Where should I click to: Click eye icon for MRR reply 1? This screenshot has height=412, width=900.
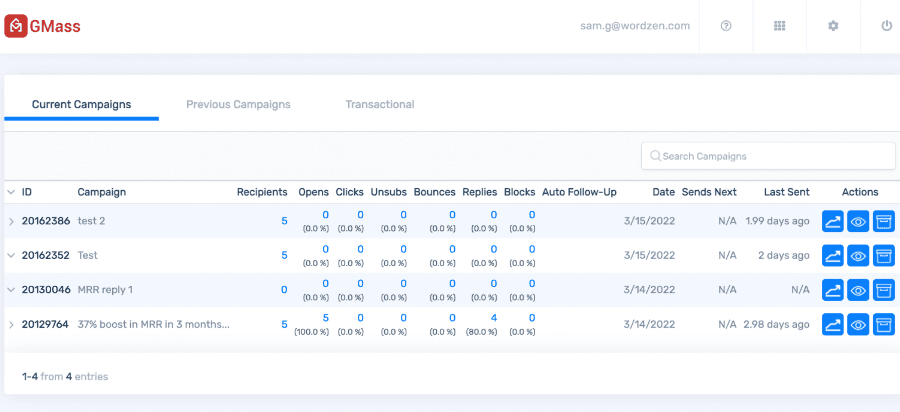pos(858,290)
